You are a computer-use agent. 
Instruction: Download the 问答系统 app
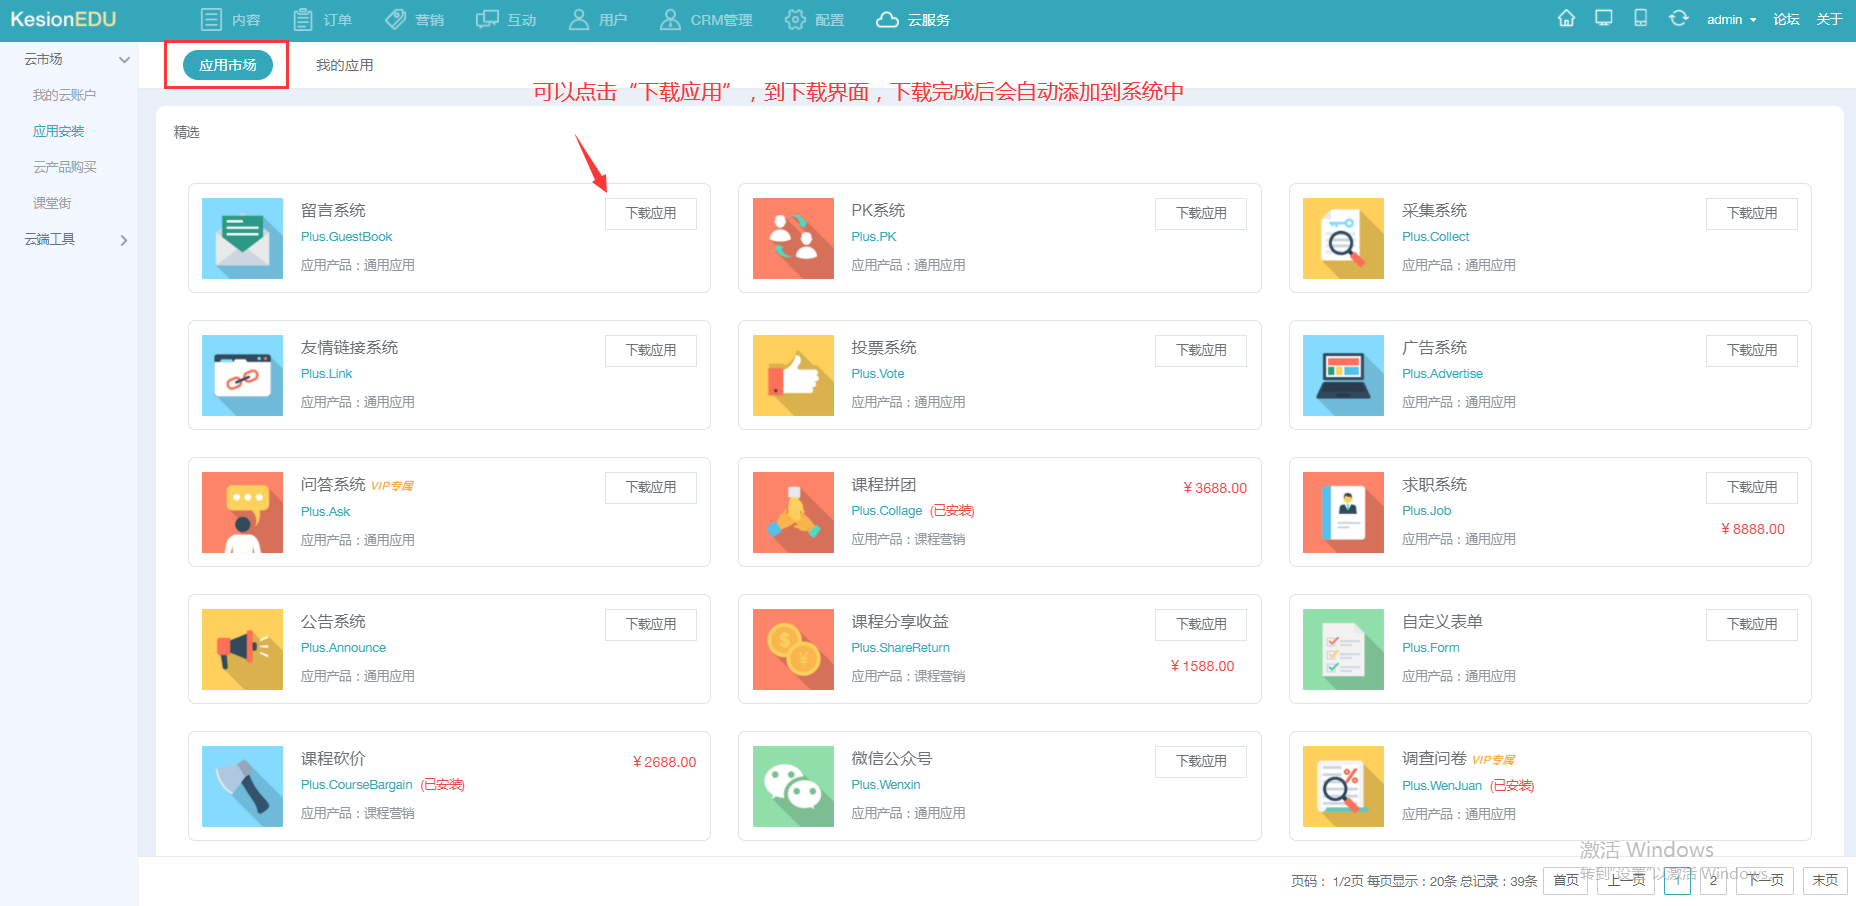[651, 487]
